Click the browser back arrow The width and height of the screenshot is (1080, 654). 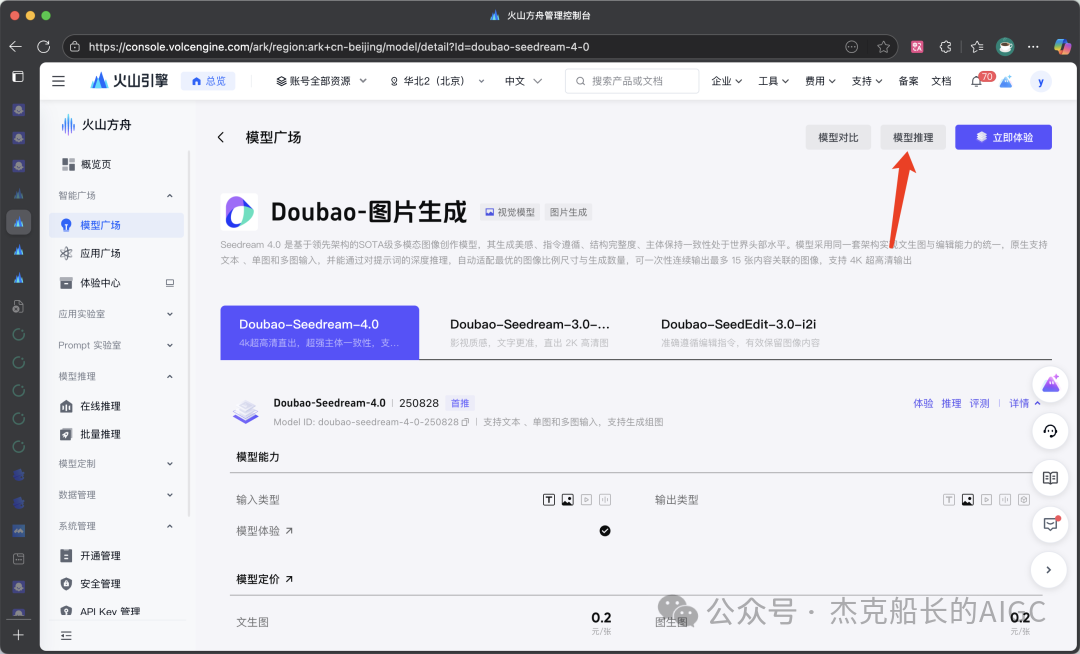pos(15,47)
